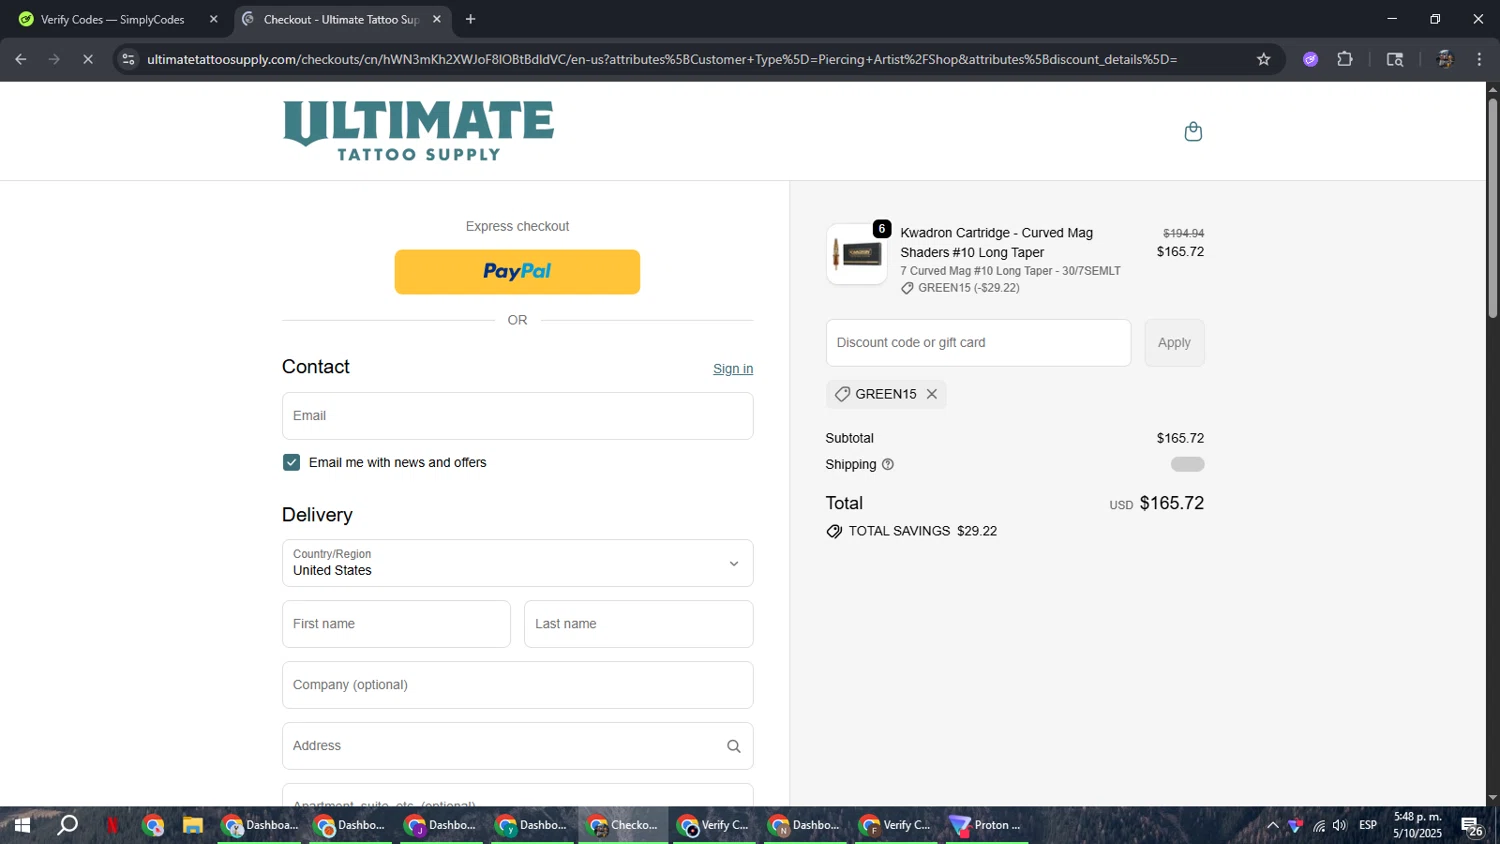Click the Kwadron Cartridge product name text
The width and height of the screenshot is (1500, 844).
[996, 243]
